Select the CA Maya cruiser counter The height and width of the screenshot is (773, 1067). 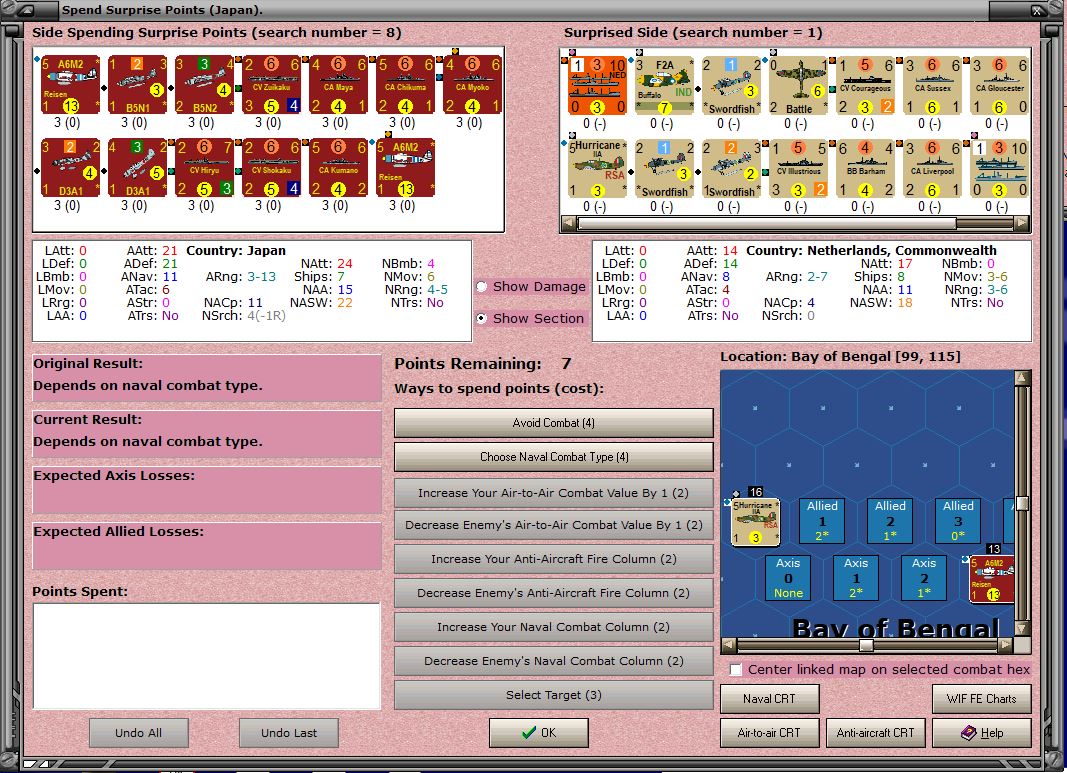[338, 85]
